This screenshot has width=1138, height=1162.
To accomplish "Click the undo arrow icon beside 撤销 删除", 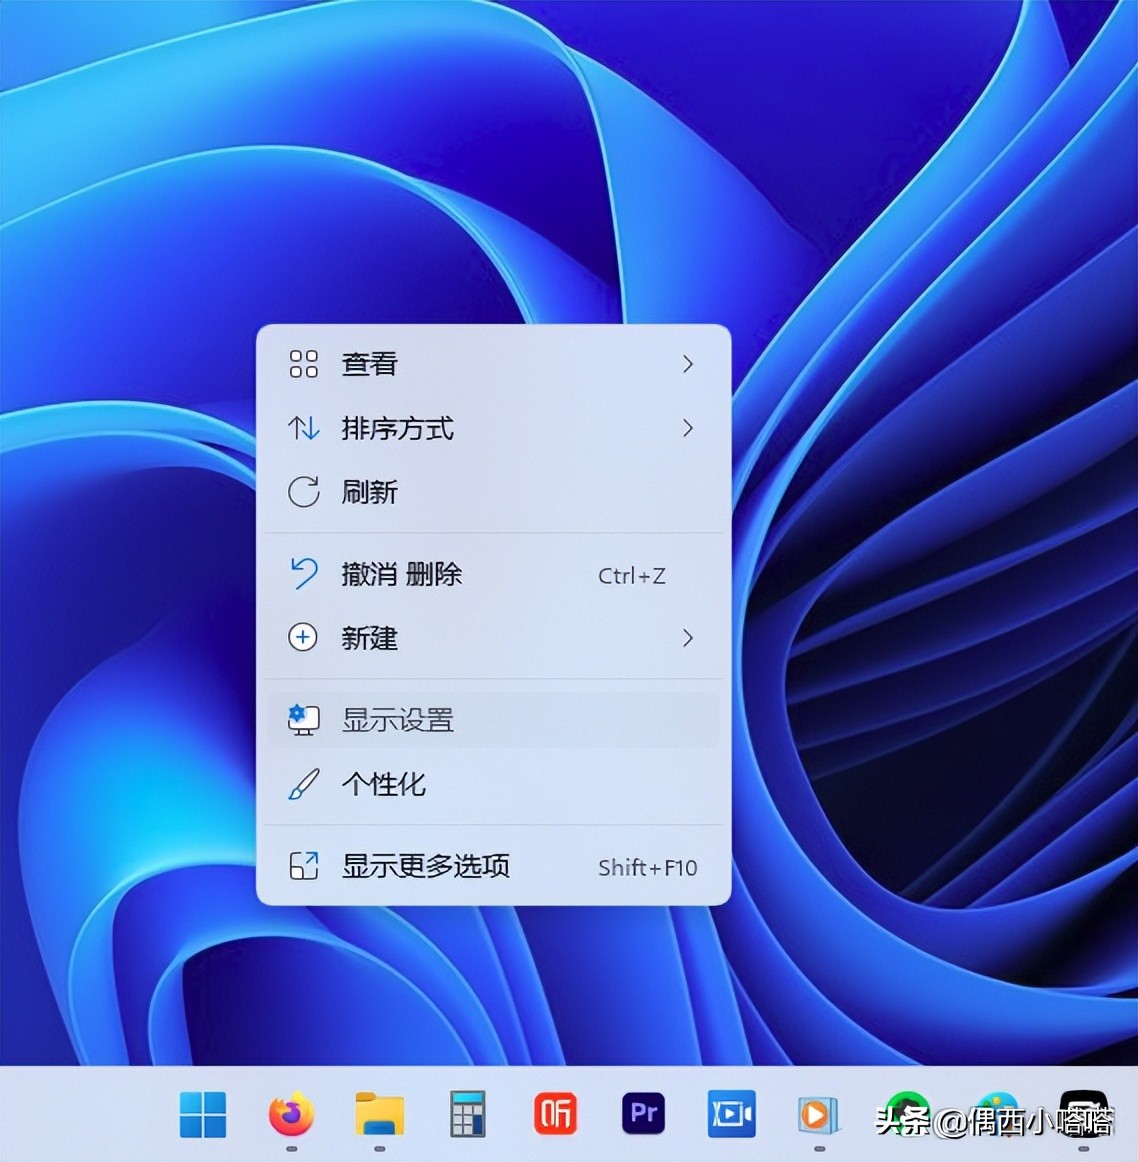I will point(303,575).
